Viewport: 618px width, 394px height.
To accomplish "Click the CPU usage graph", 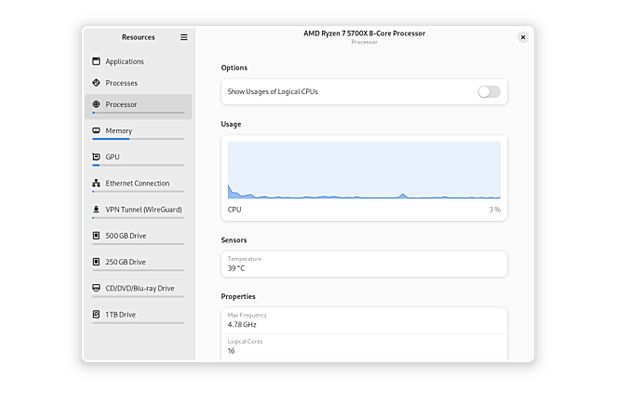I will coord(364,170).
